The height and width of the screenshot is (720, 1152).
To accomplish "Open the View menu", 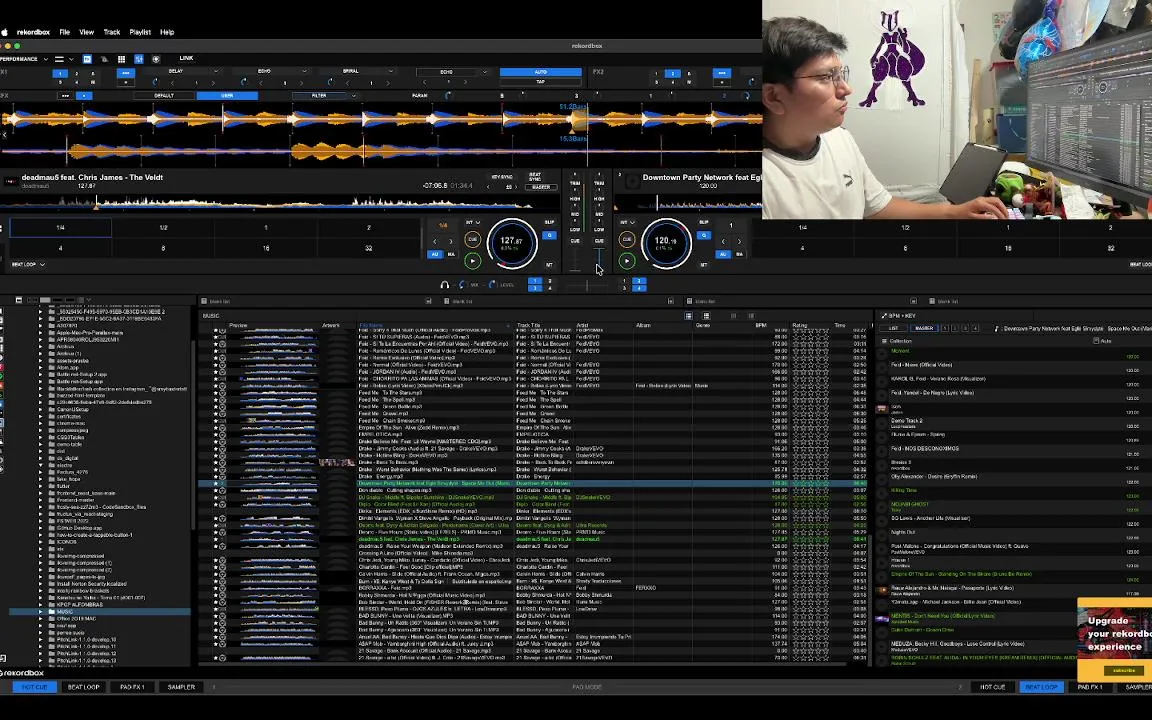I will pos(87,32).
